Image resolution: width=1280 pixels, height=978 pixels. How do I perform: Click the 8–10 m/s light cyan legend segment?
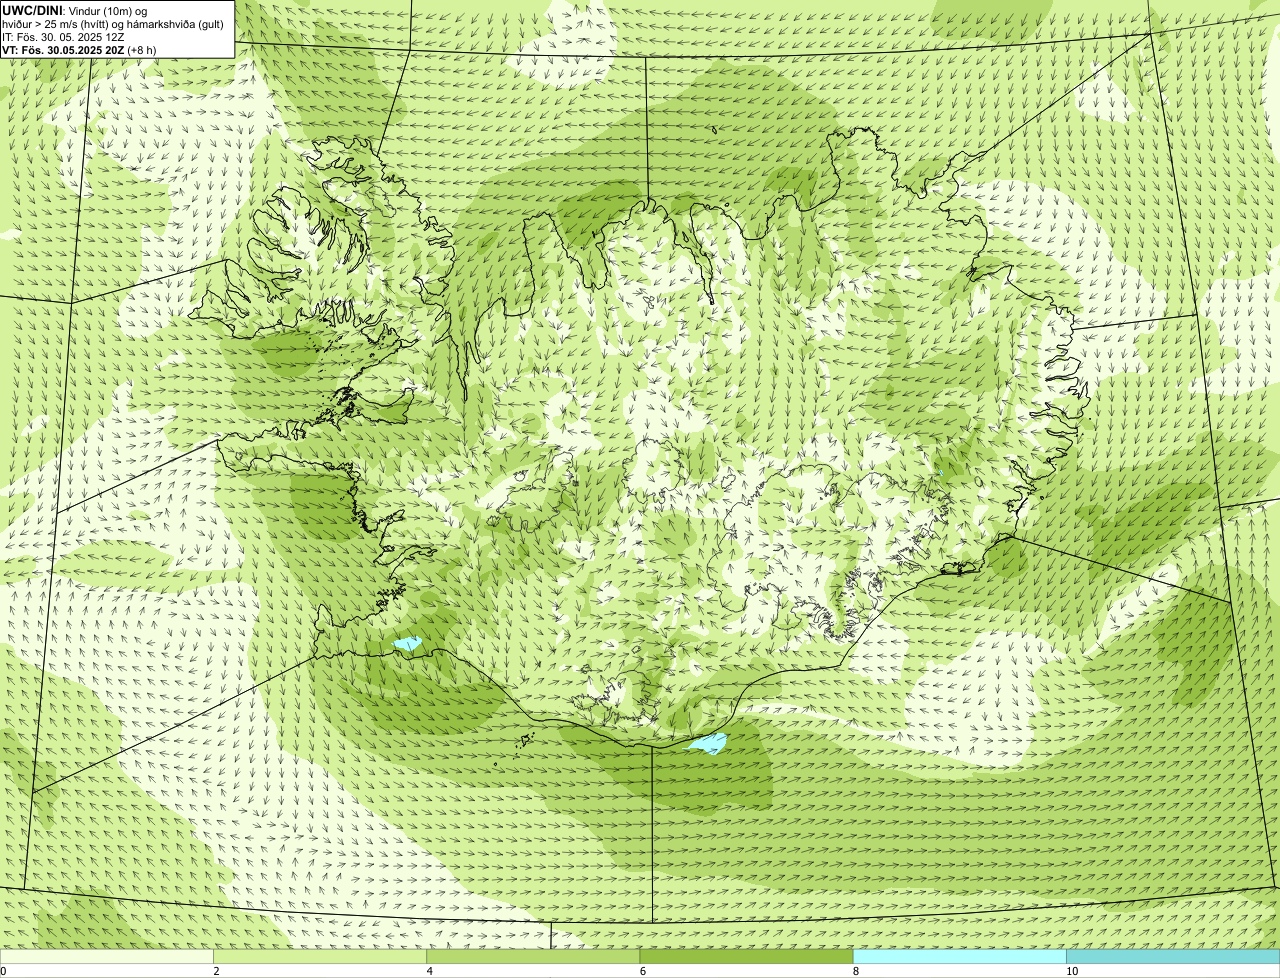pos(960,957)
